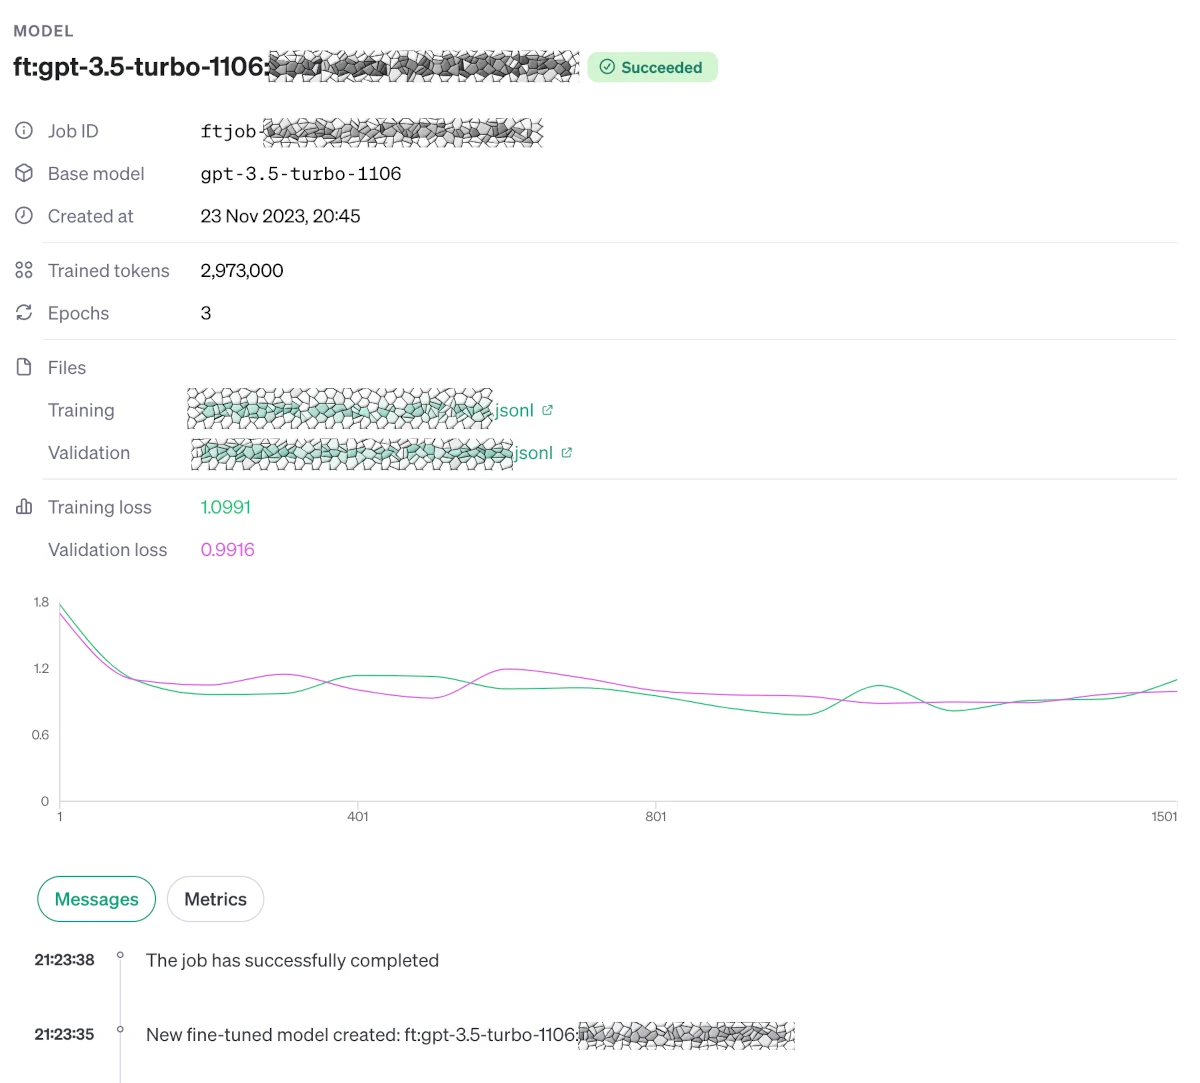Select the Messages tab

[96, 898]
